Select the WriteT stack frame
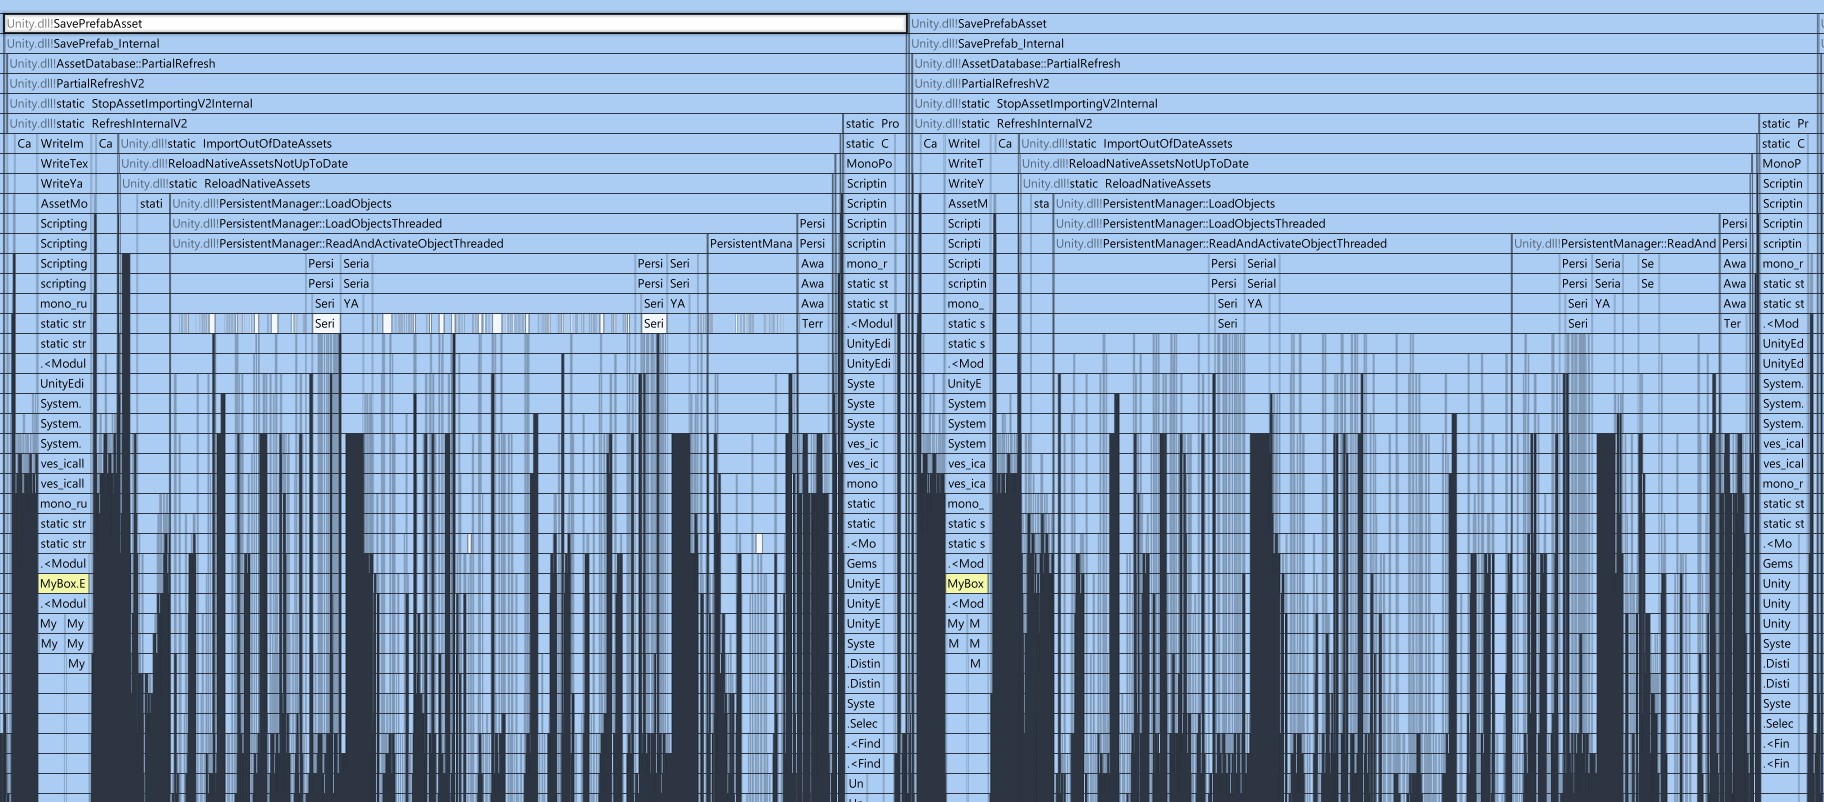1824x802 pixels. (966, 164)
